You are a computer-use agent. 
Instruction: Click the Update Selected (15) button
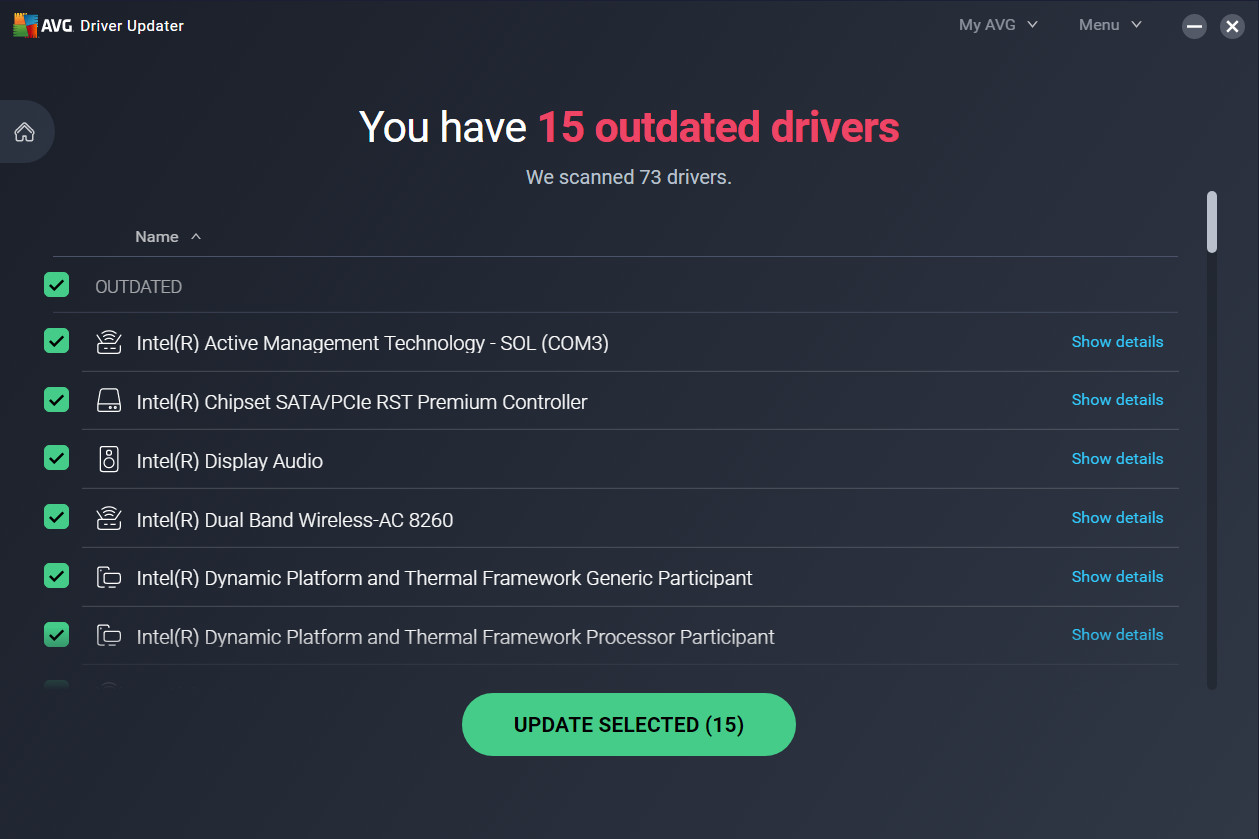628,725
